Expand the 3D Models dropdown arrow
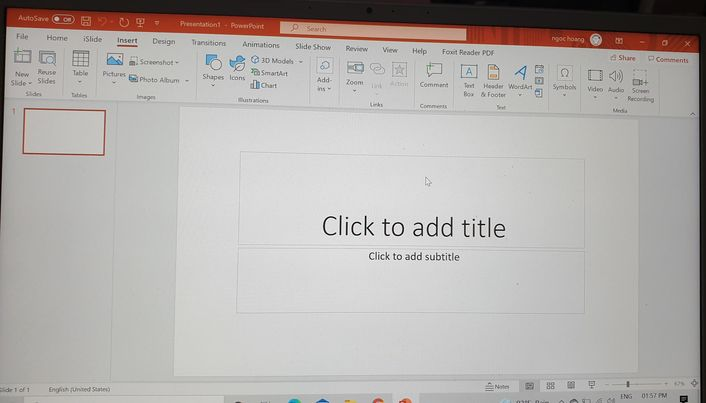 pyautogui.click(x=300, y=61)
